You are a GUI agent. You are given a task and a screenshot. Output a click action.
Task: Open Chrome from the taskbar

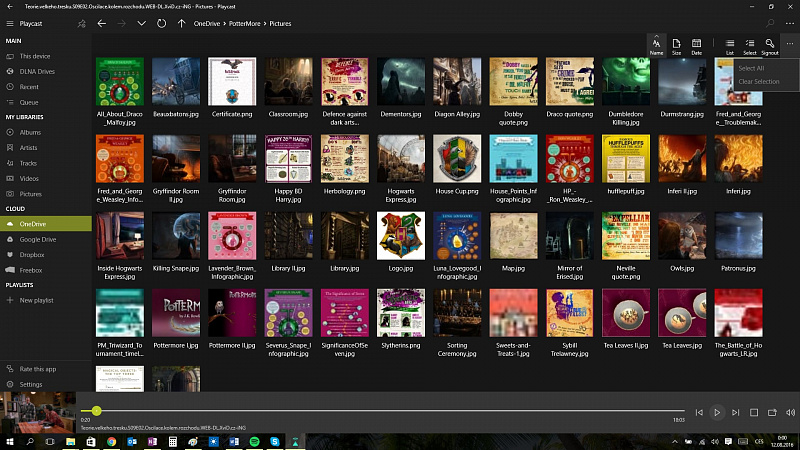111,441
